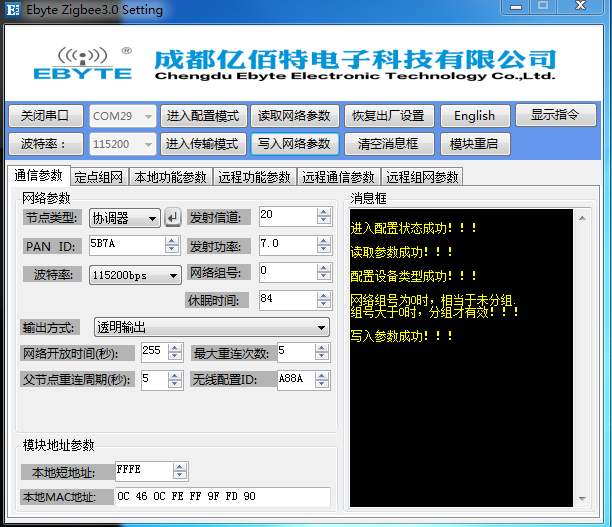Open the 输出方式 透明输出 dropdown
The width and height of the screenshot is (612, 527).
point(321,327)
